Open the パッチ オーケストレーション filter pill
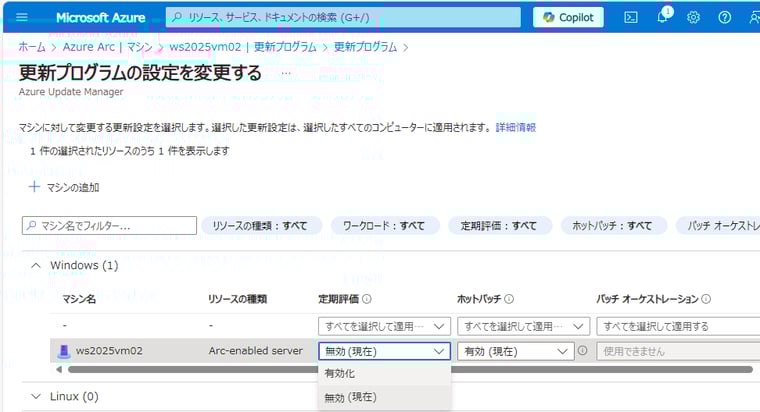The image size is (760, 412). (718, 225)
